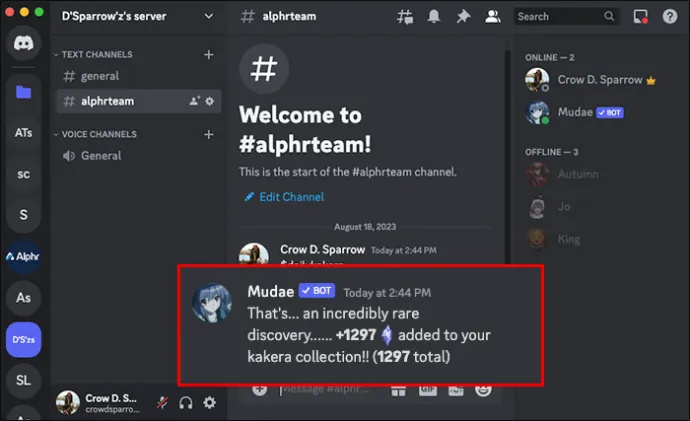Open Discord home direct messages icon
This screenshot has width=690, height=421.
tap(23, 43)
